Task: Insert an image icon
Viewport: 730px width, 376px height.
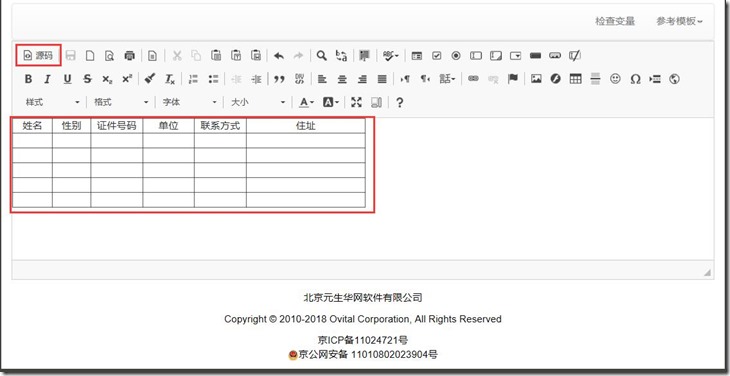Action: tap(536, 79)
